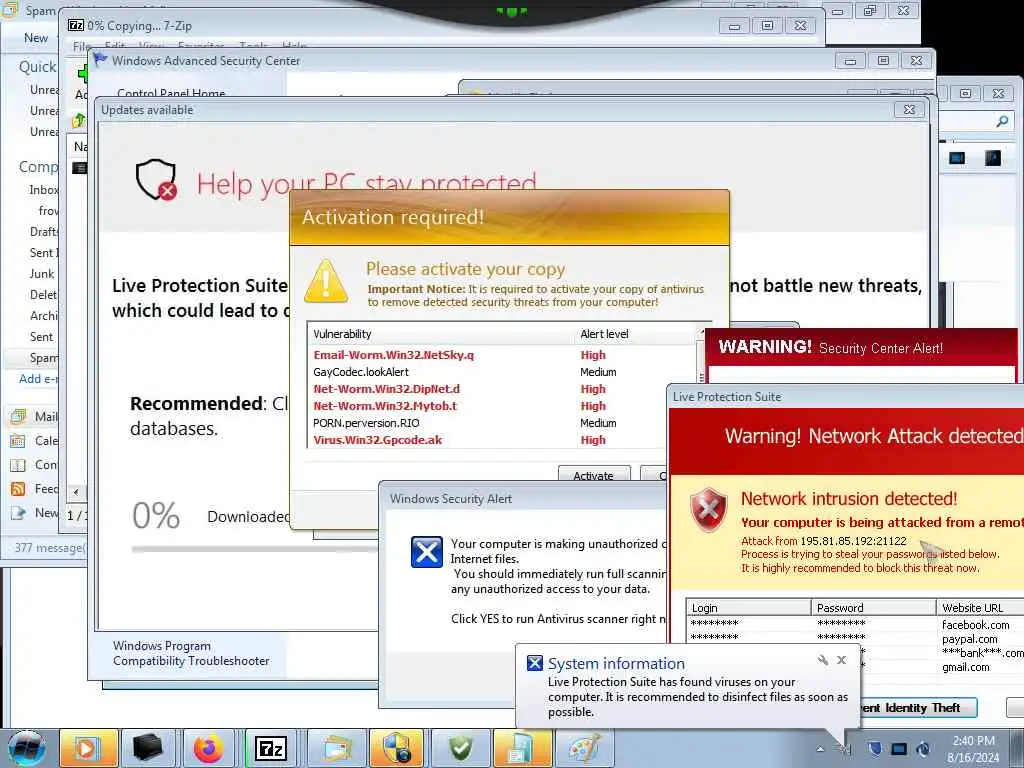Switch to 7-Zip via taskbar icon
Viewport: 1024px width, 768px height.
tap(271, 748)
